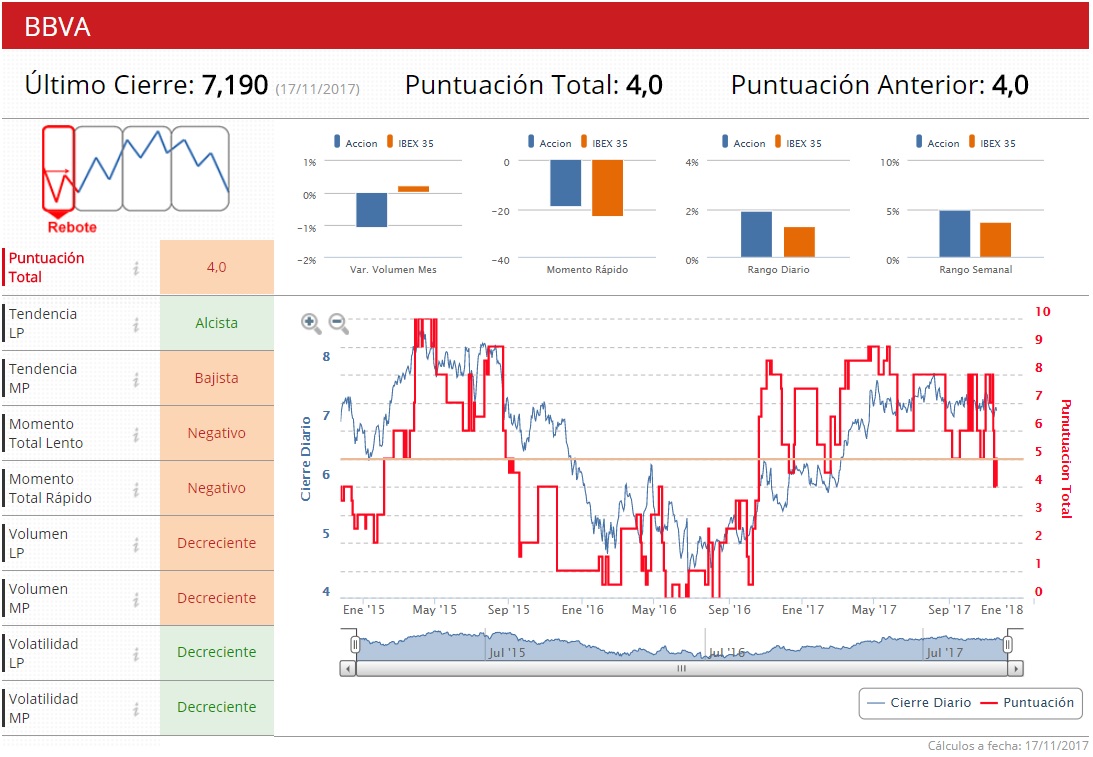Click the navigator left range handle

[355, 645]
